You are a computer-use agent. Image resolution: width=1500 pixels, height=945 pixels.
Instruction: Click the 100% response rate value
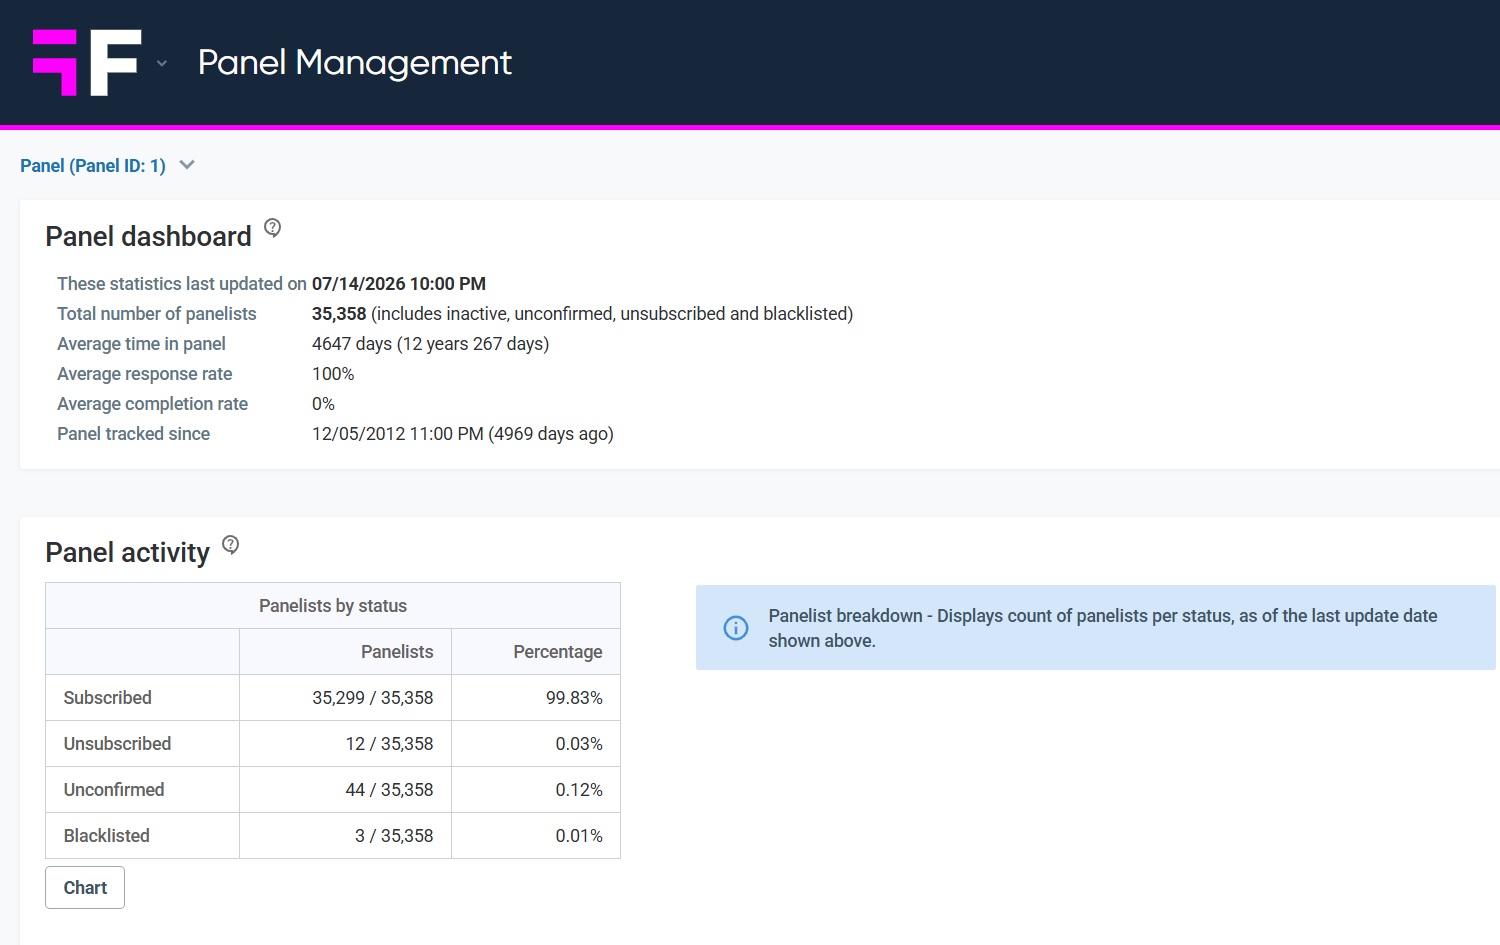[333, 374]
